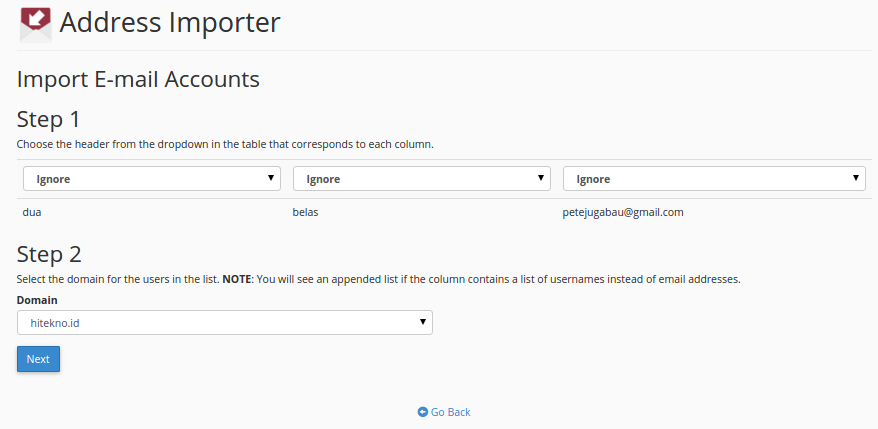Expand the Domain dropdown showing hitekno.id
The width and height of the screenshot is (878, 429).
225,323
